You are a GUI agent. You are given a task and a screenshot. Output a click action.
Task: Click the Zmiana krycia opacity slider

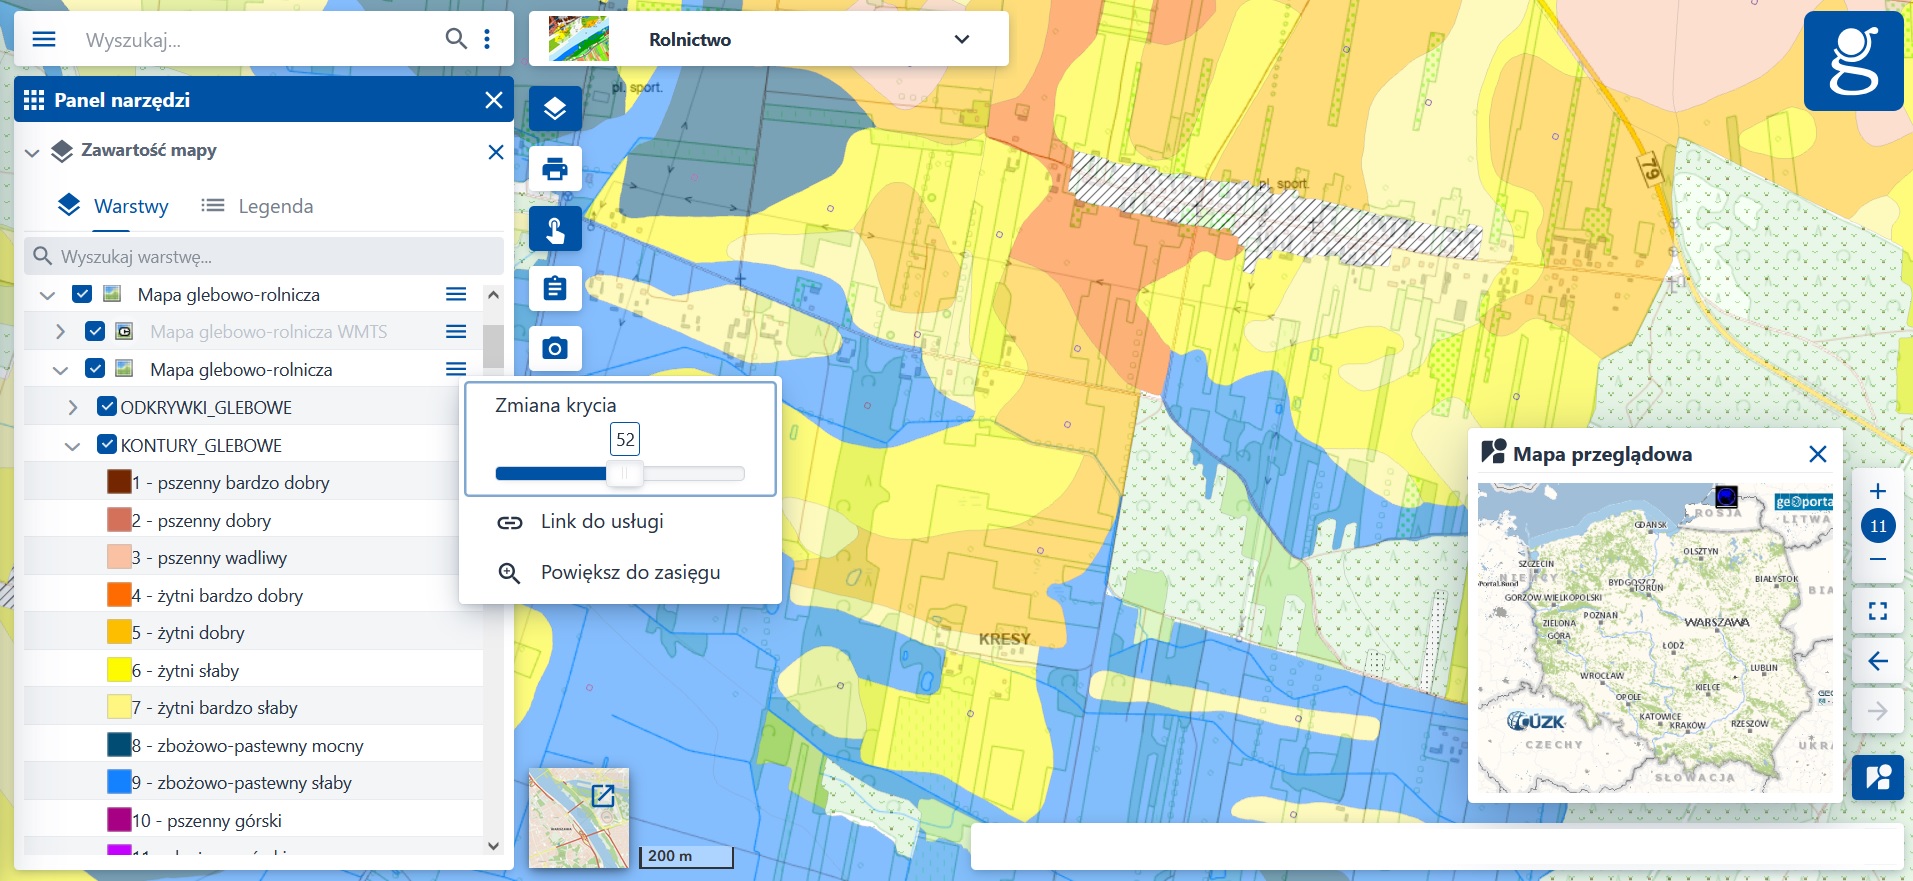coord(620,474)
